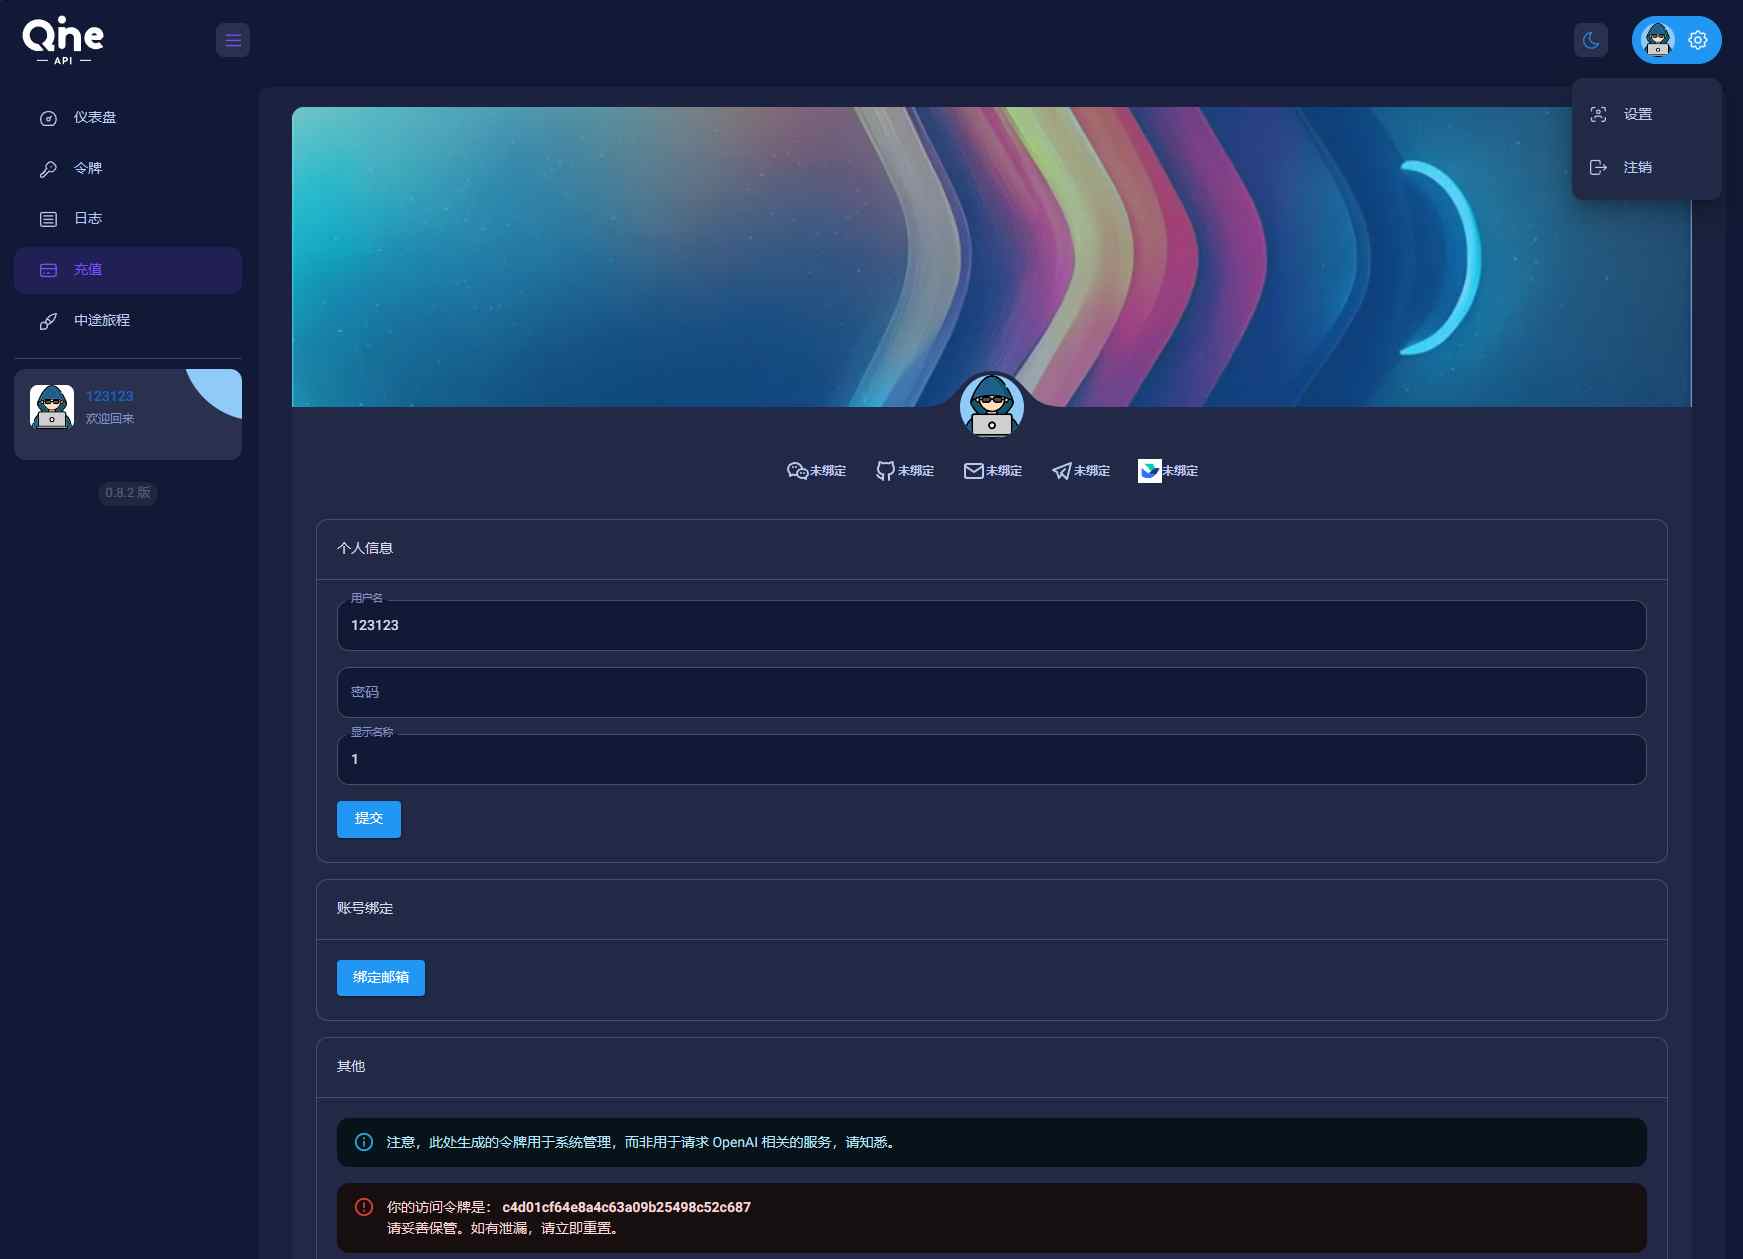Image resolution: width=1743 pixels, height=1259 pixels.
Task: Click the 用户名 username input field
Action: tap(991, 626)
